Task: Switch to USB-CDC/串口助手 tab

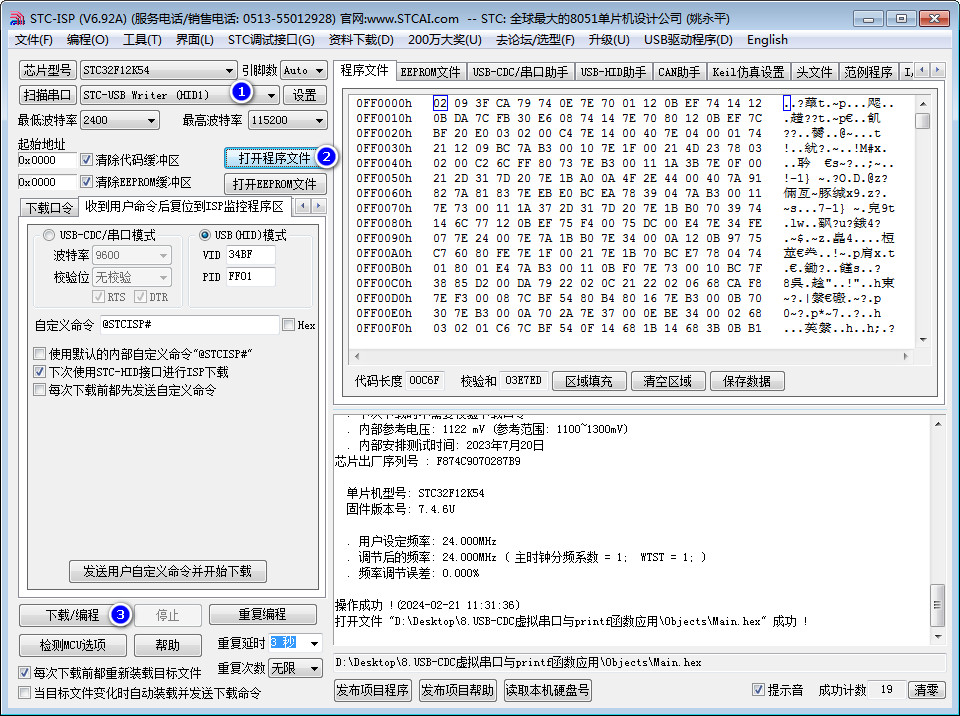Action: pos(520,72)
